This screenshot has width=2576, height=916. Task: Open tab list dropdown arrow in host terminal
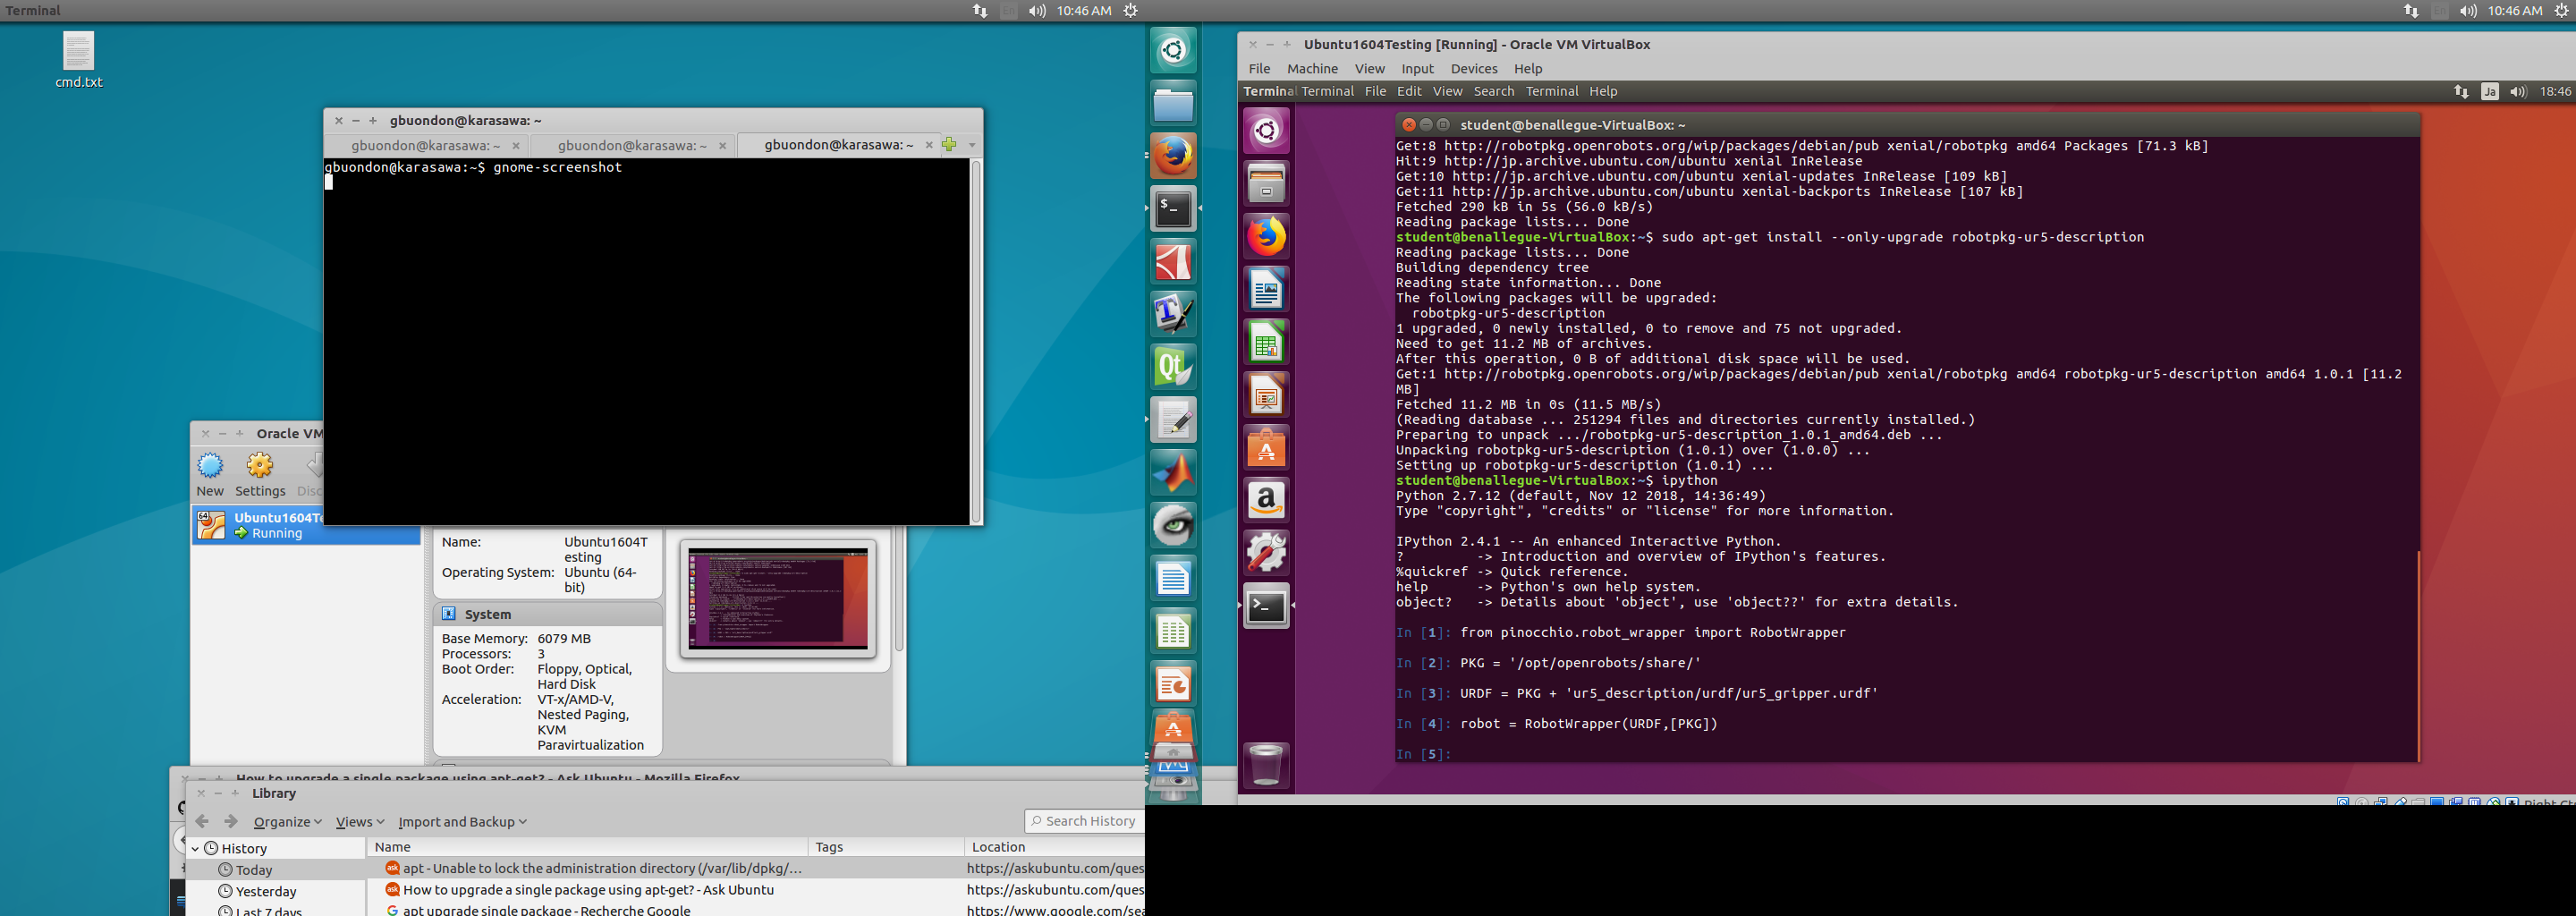[972, 145]
